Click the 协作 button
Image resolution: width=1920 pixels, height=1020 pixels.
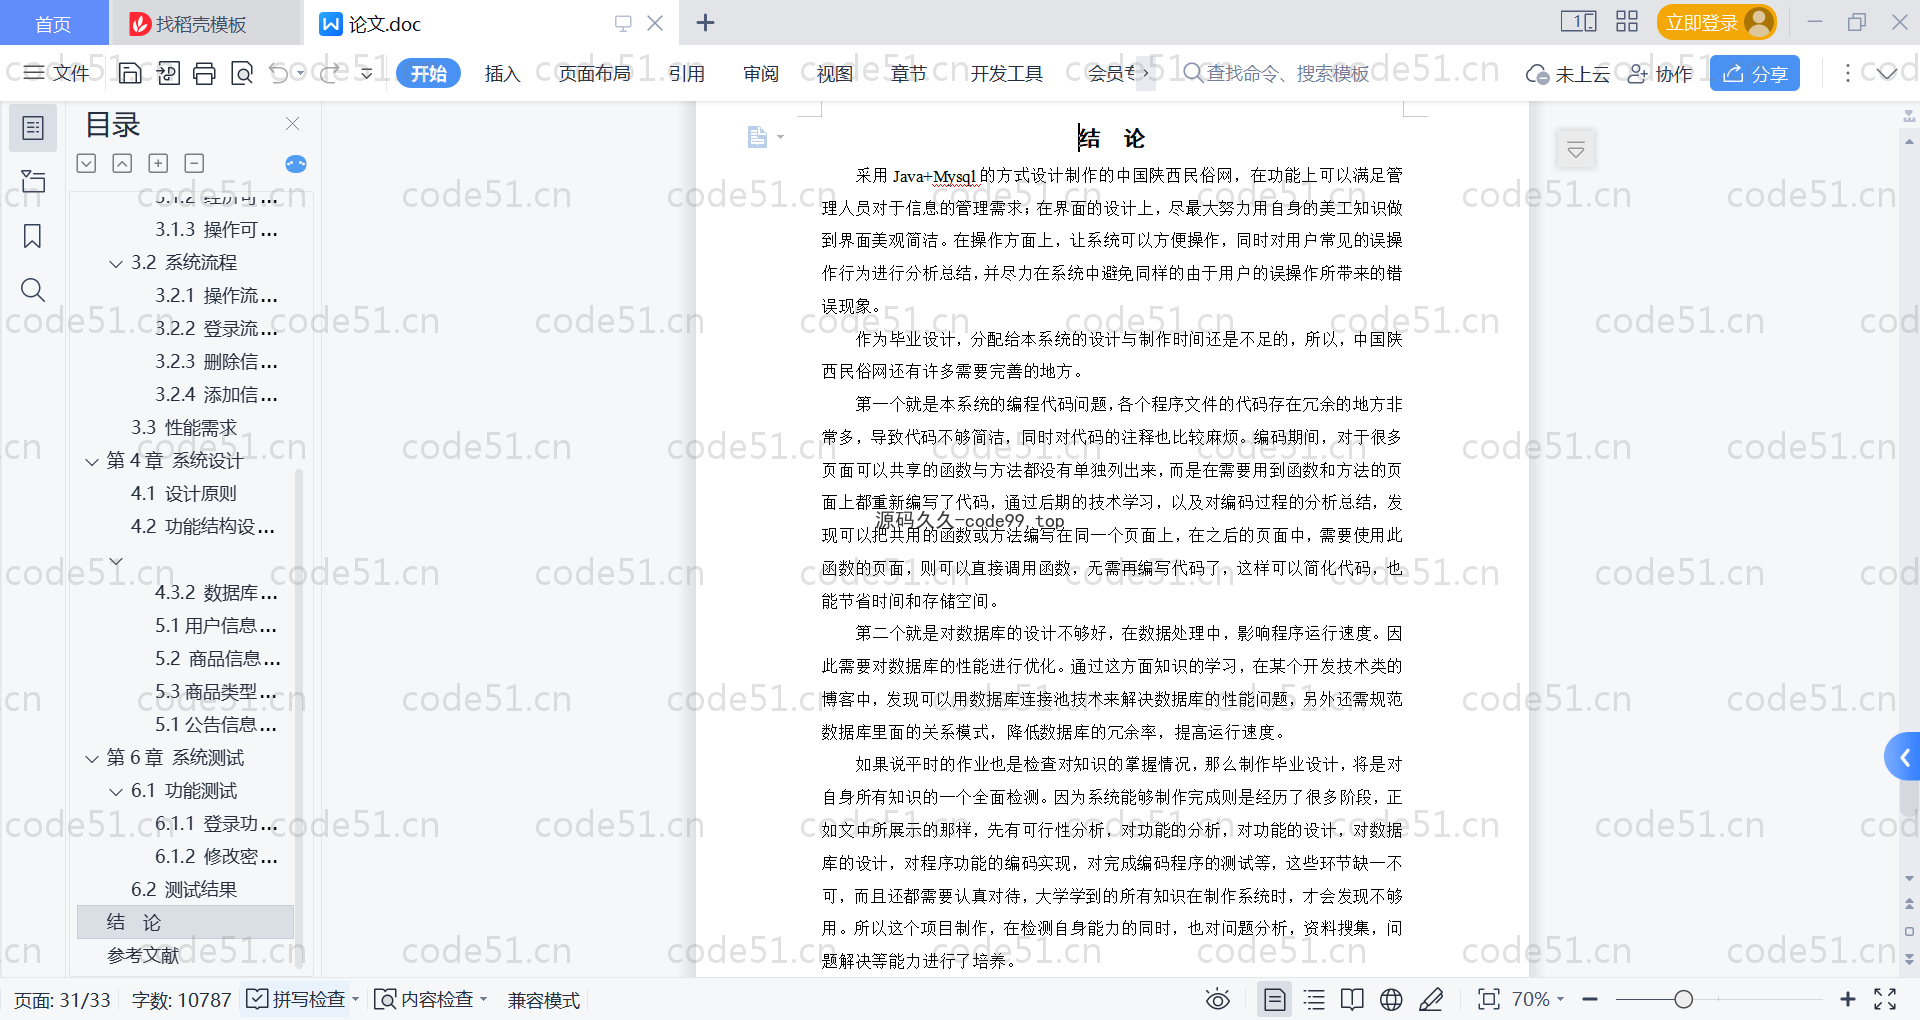pyautogui.click(x=1660, y=73)
